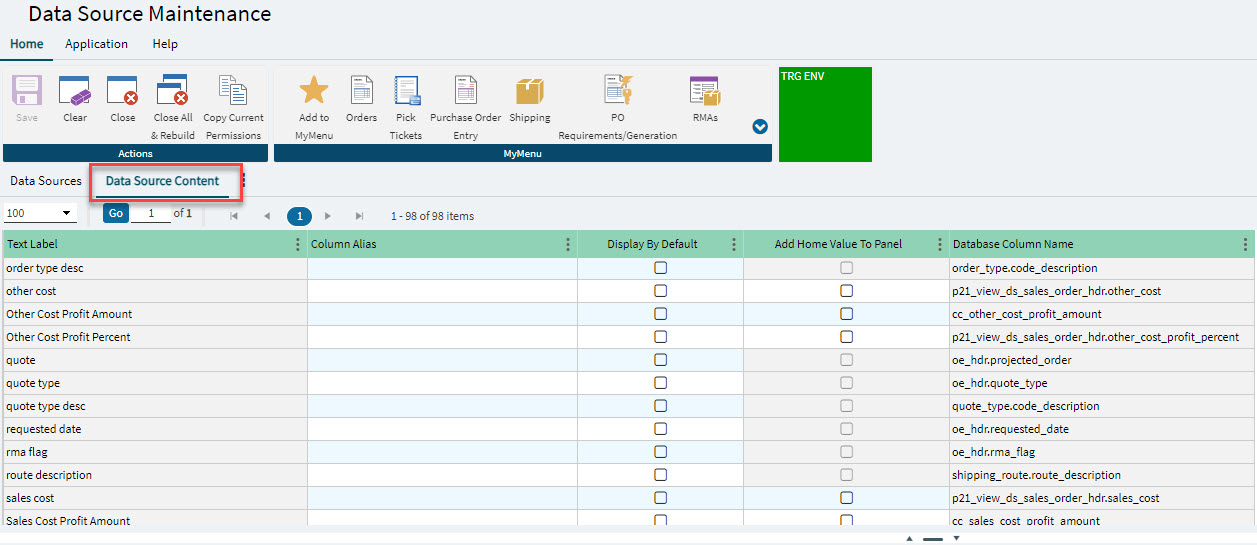Check Display By Default for other cost
The height and width of the screenshot is (545, 1257).
(x=660, y=291)
